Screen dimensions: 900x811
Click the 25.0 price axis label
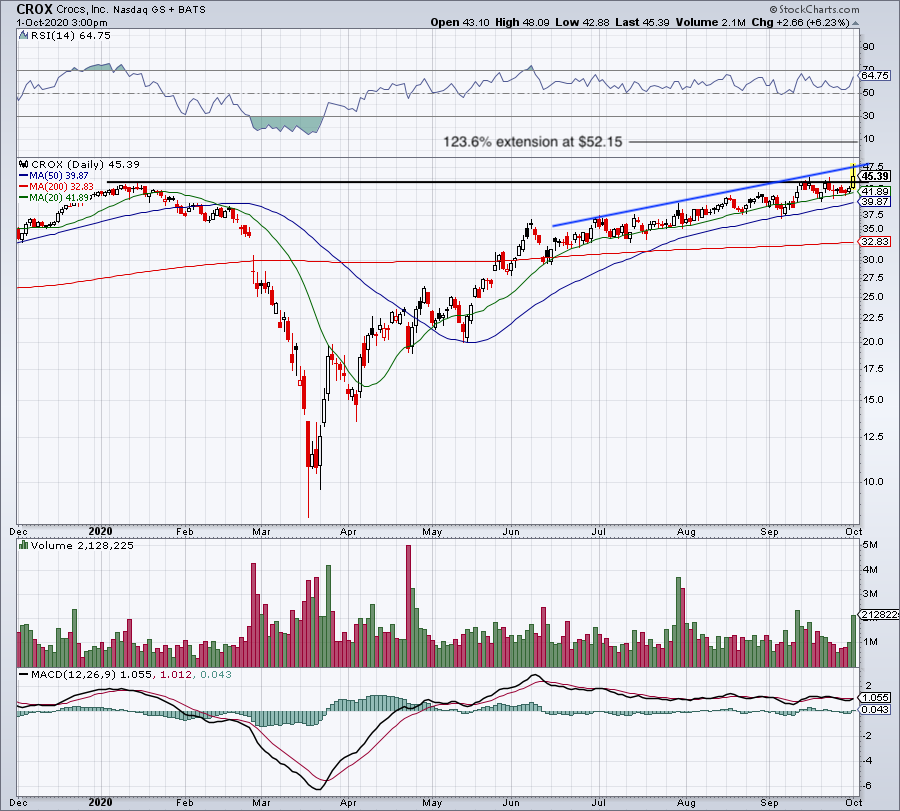pos(873,296)
